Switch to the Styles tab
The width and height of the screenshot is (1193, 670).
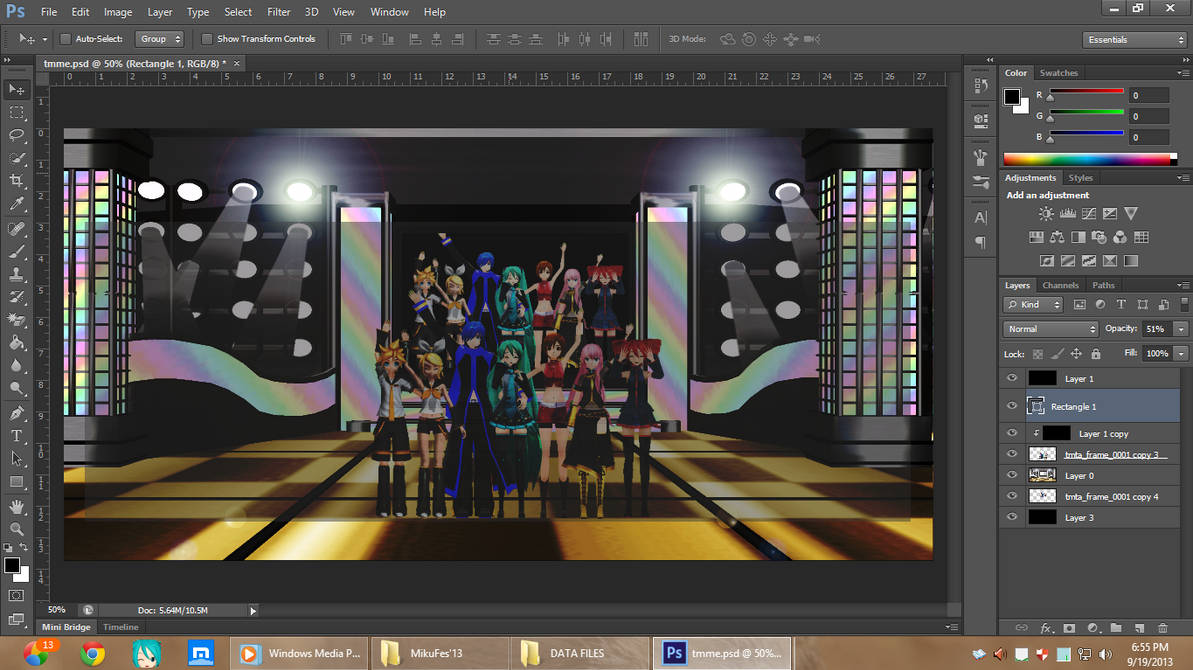pos(1080,178)
